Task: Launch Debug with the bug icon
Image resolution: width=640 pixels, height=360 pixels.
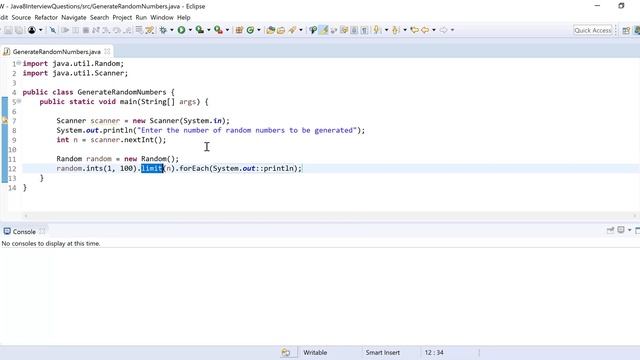Action: [163, 30]
